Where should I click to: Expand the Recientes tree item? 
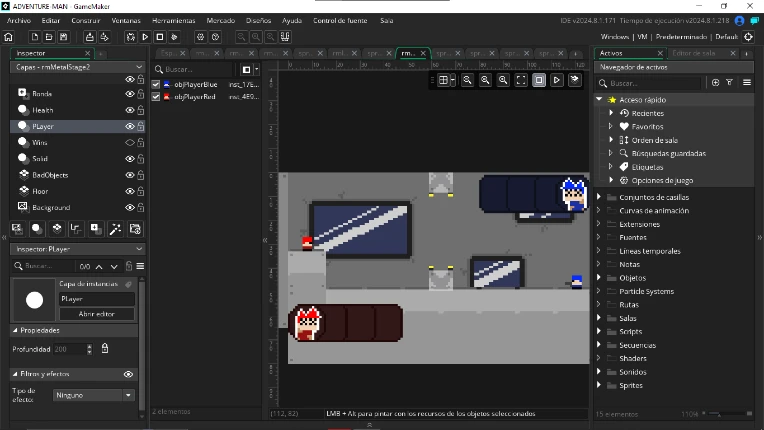611,113
